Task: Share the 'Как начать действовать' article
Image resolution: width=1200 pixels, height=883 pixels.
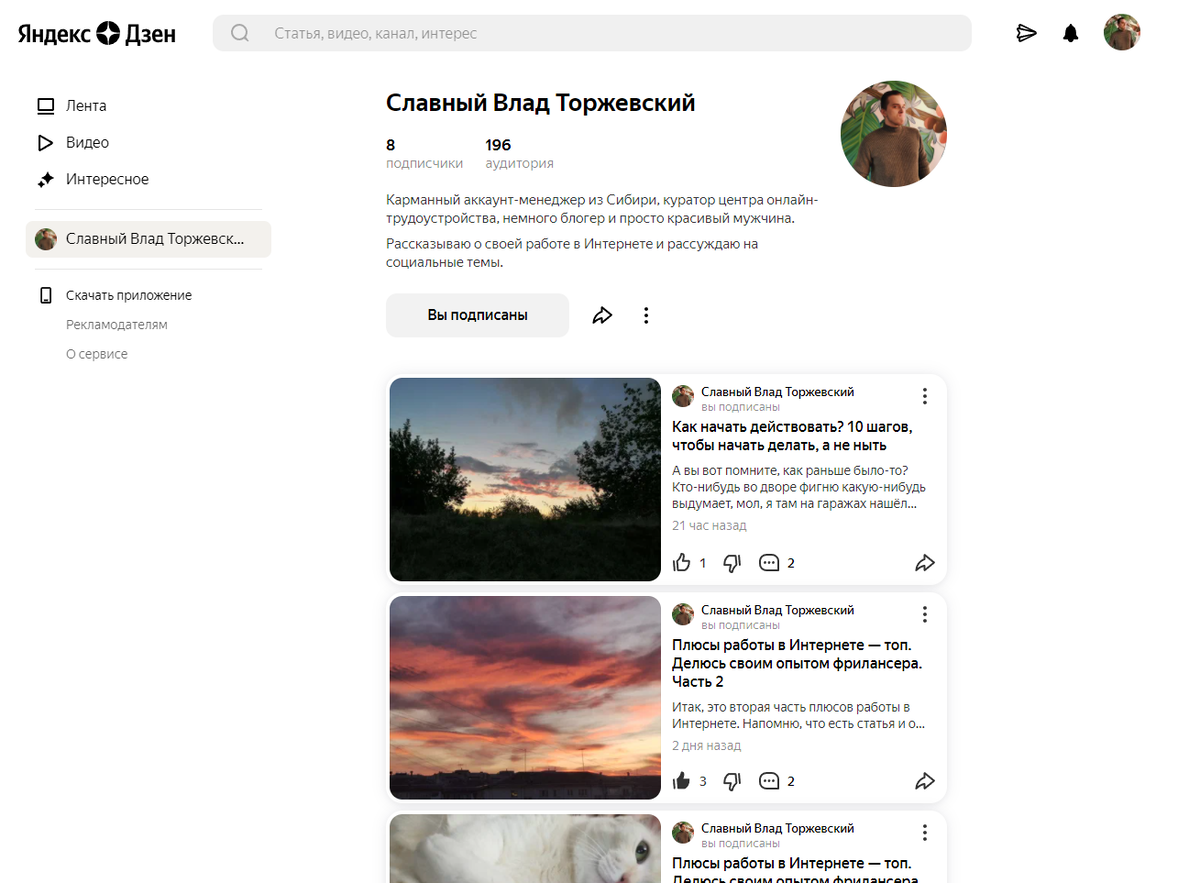Action: (x=925, y=563)
